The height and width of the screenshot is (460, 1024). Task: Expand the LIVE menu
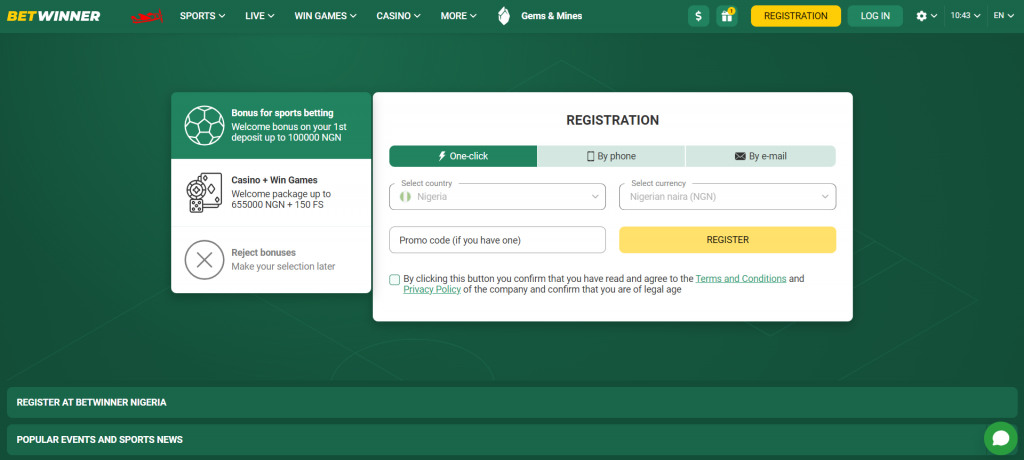click(x=260, y=16)
